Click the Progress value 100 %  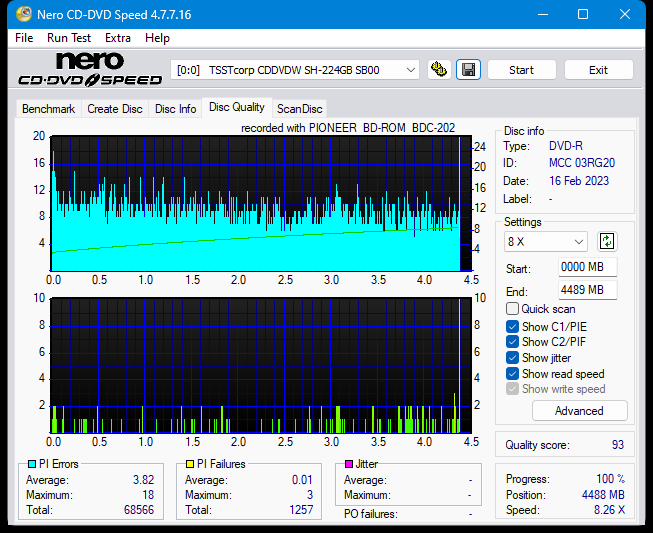coord(611,479)
